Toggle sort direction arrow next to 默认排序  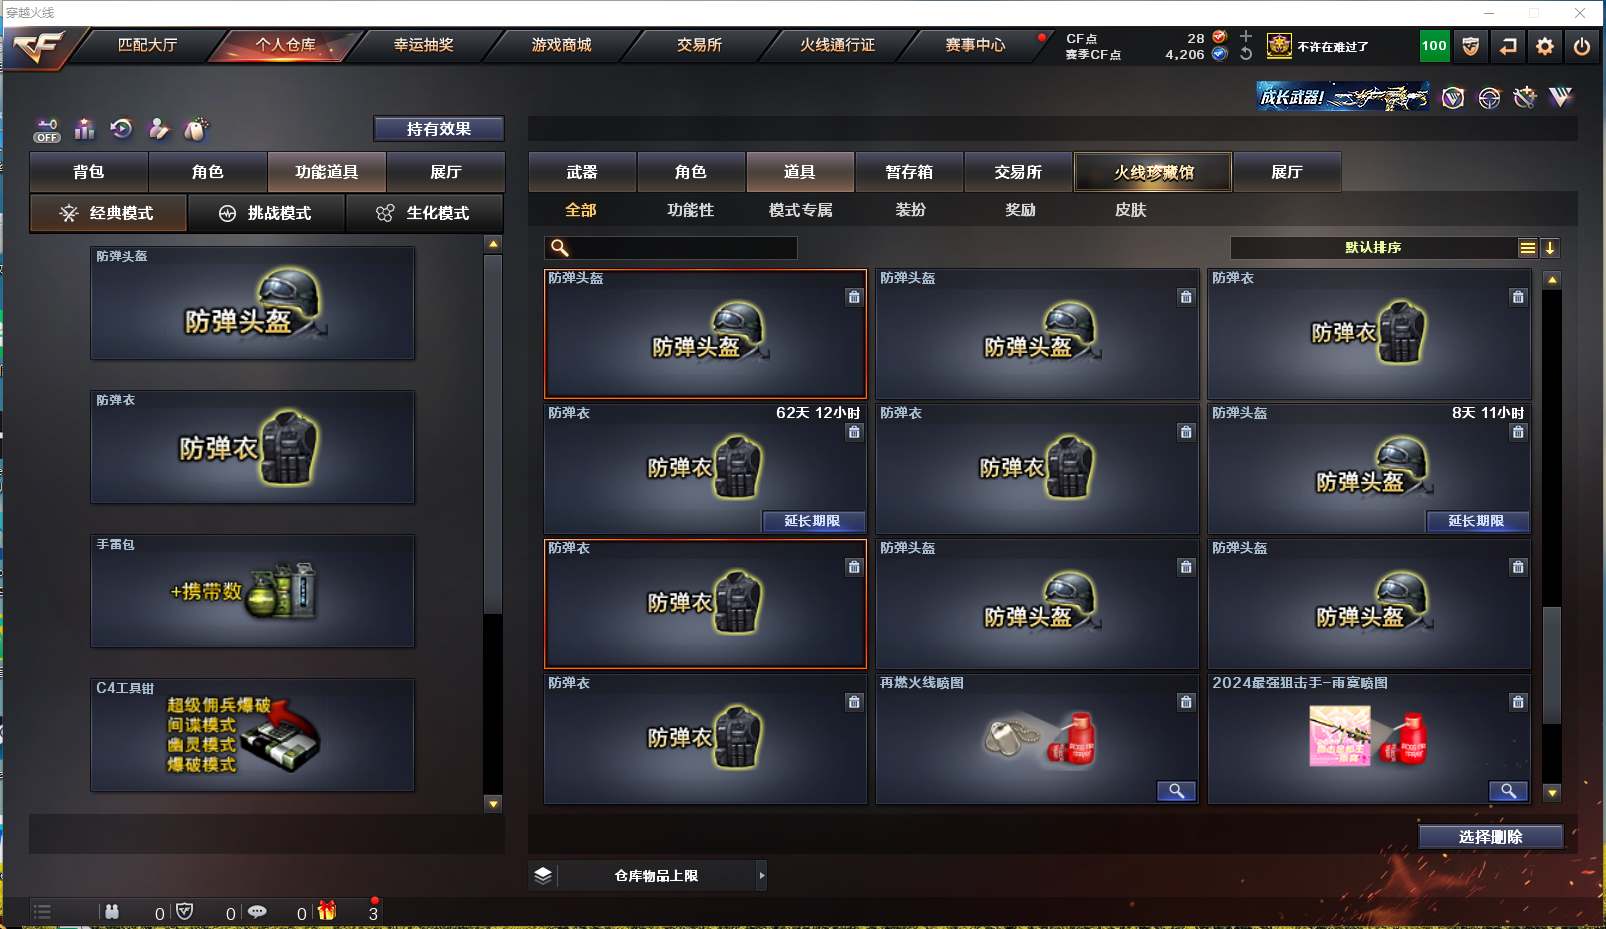tap(1550, 248)
